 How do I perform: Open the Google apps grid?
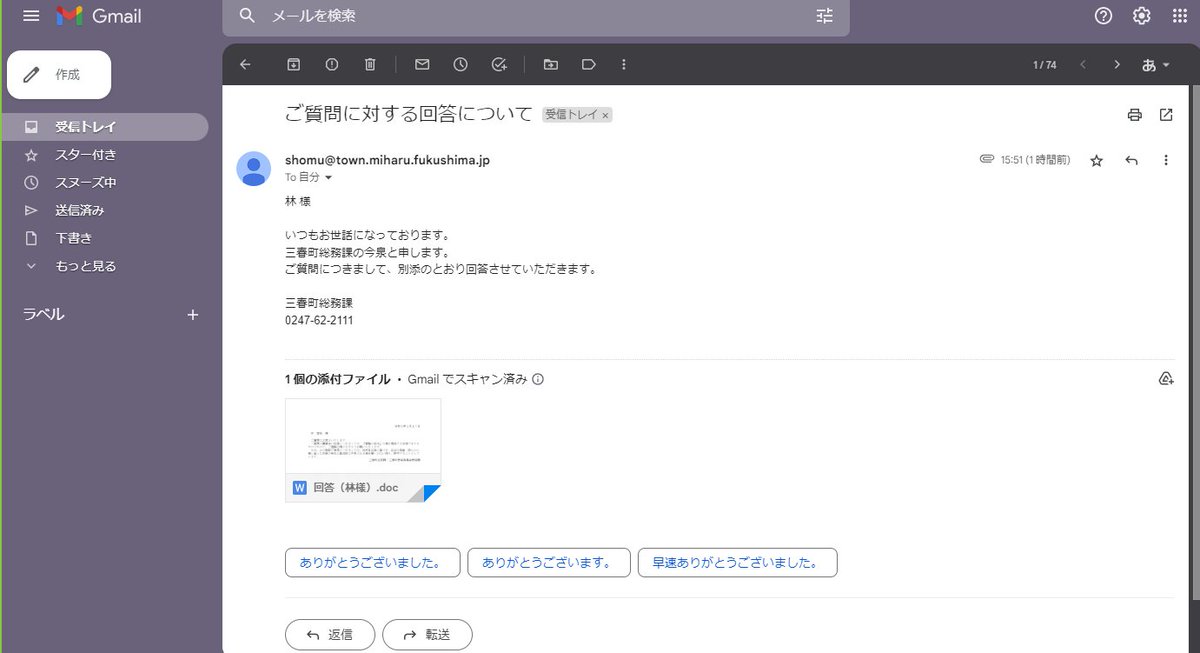pos(1180,16)
